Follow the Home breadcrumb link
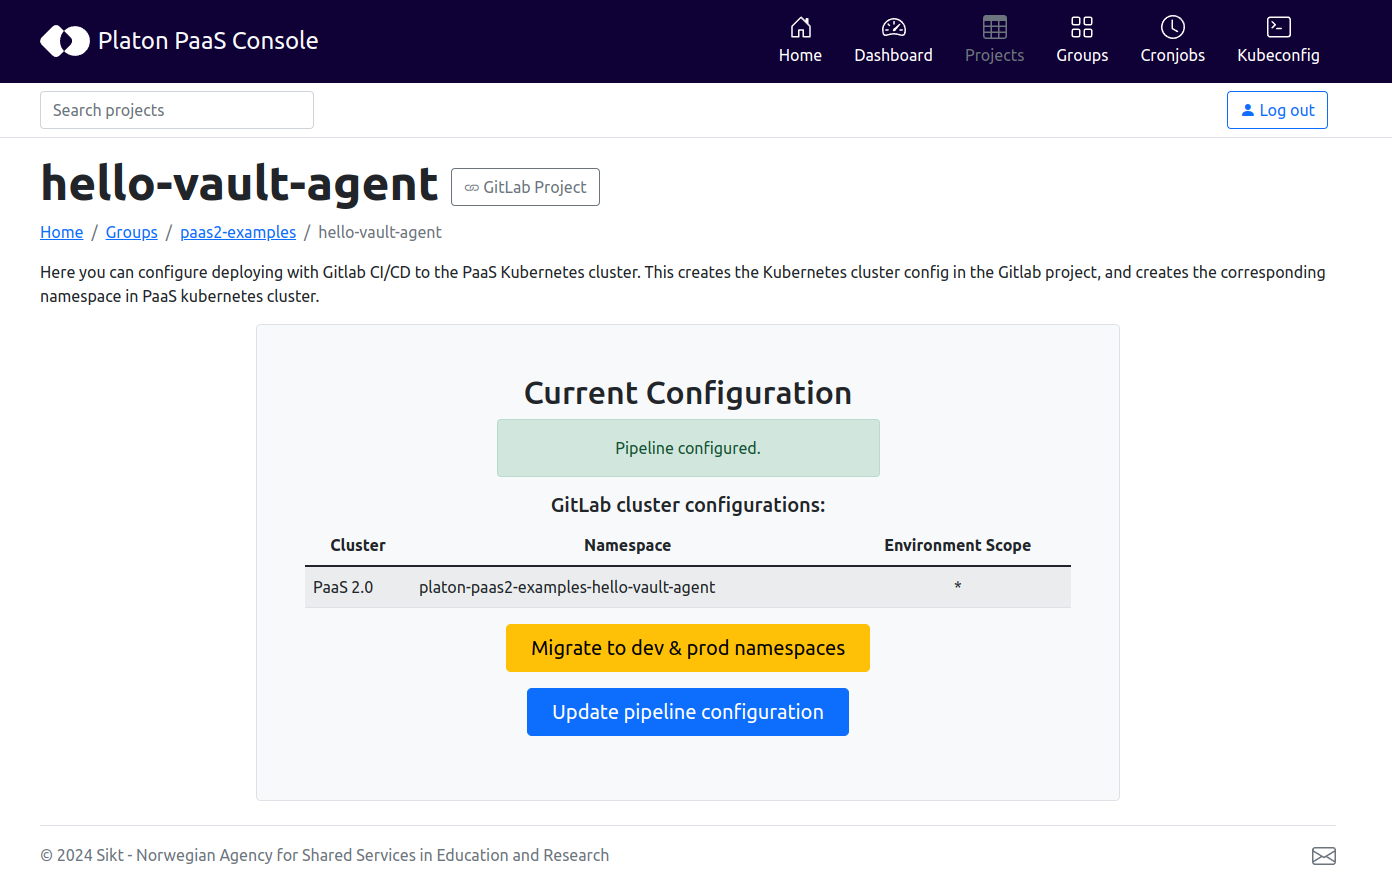 coord(61,232)
